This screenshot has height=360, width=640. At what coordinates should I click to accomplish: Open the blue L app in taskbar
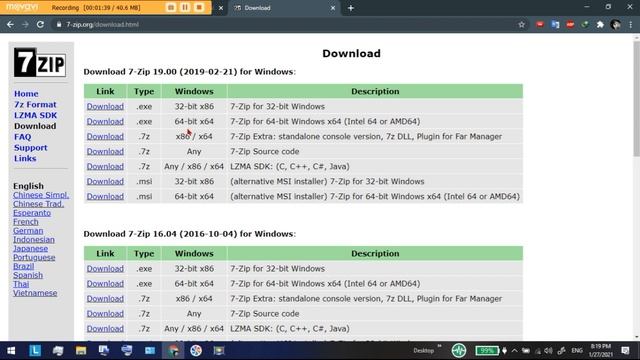[35, 351]
